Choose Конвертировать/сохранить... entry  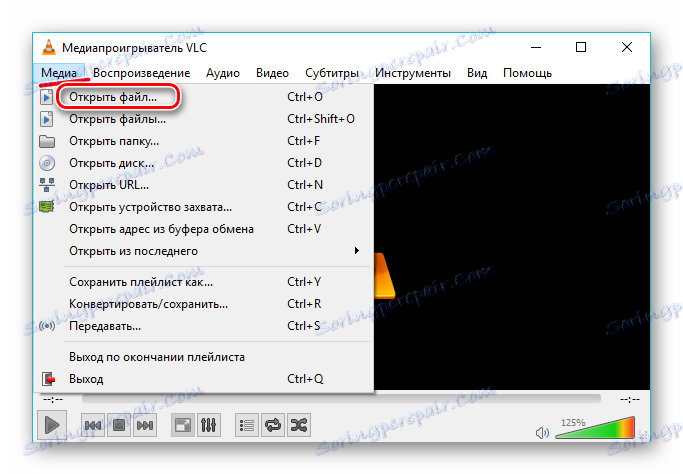coord(204,304)
